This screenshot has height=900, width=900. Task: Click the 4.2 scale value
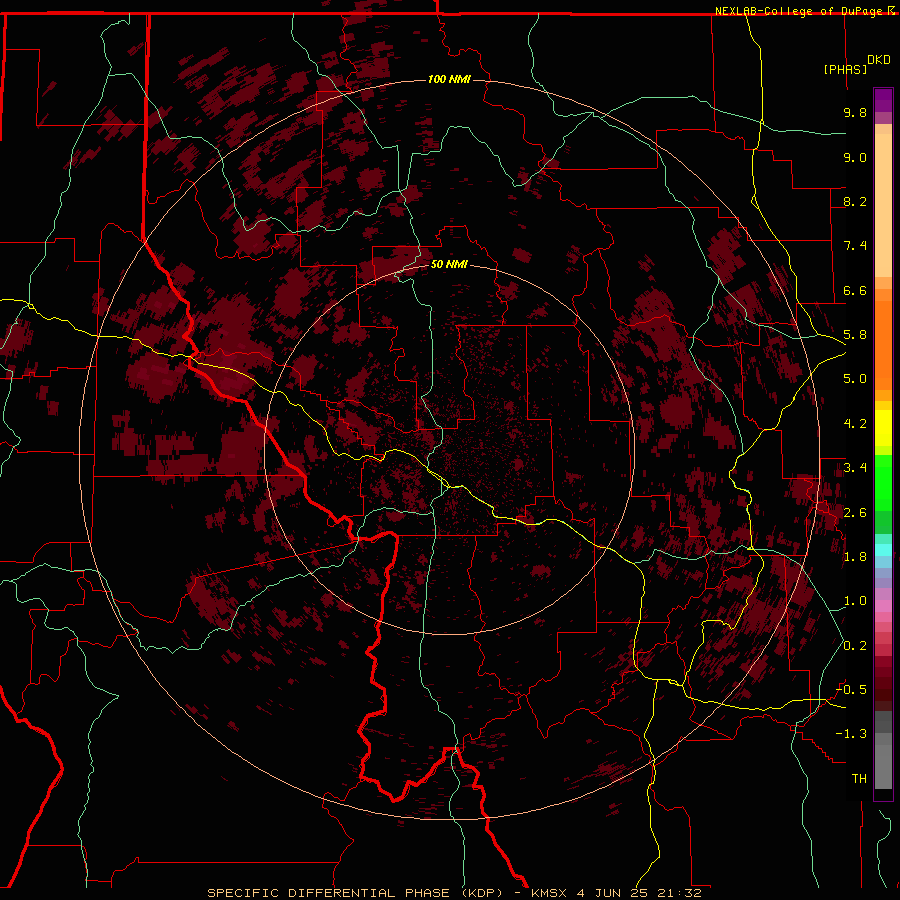tap(855, 424)
